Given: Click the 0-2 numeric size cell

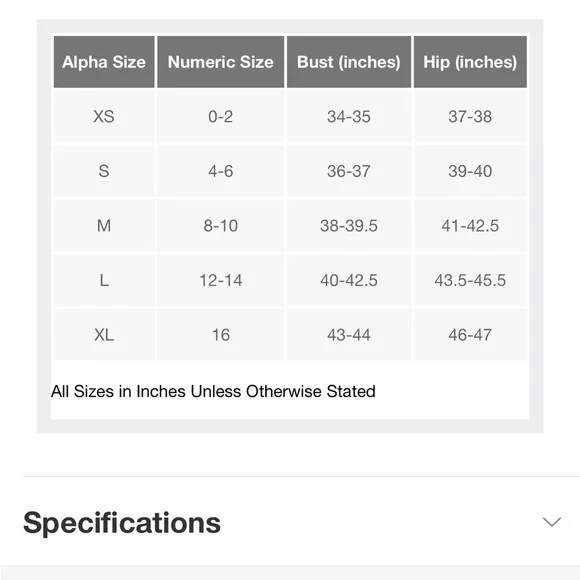Looking at the screenshot, I should (220, 117).
